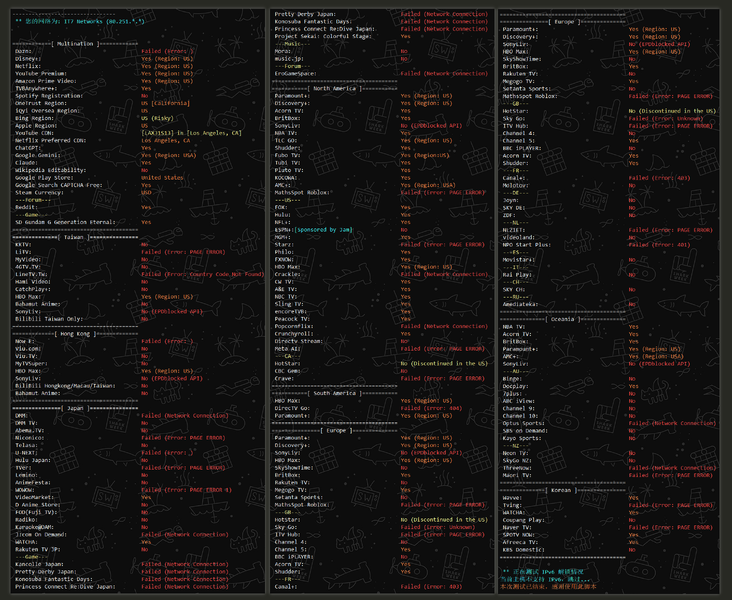Select the 'music.jp:' label
The image size is (732, 600).
tap(289, 59)
